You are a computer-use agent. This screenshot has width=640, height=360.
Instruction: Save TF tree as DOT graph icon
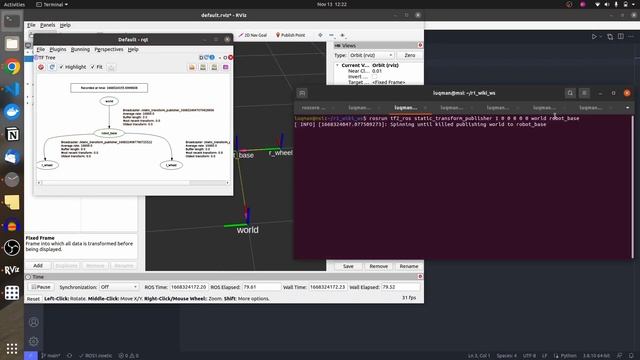click(203, 67)
